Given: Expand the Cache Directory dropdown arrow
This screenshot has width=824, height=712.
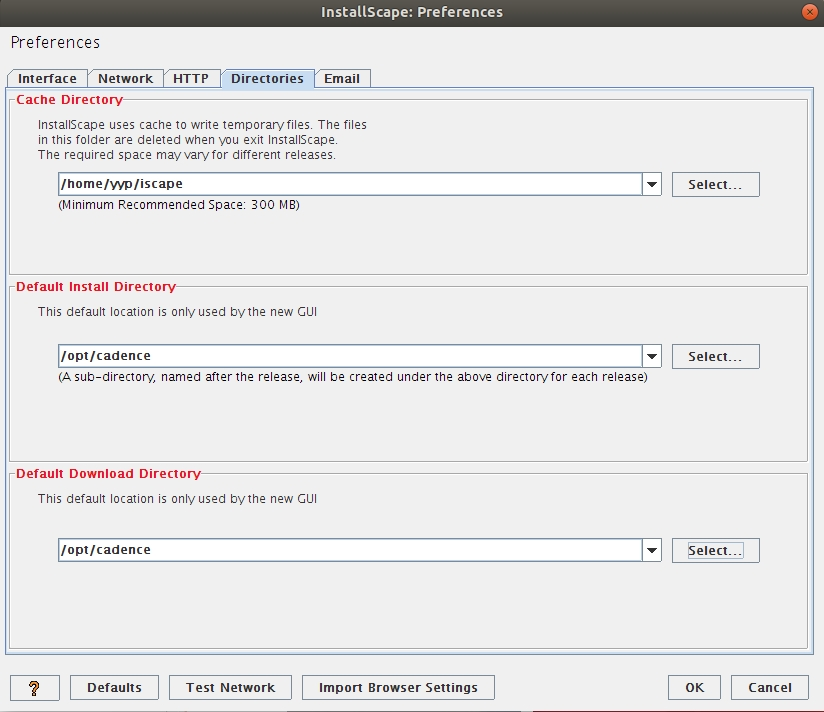Looking at the screenshot, I should point(652,184).
